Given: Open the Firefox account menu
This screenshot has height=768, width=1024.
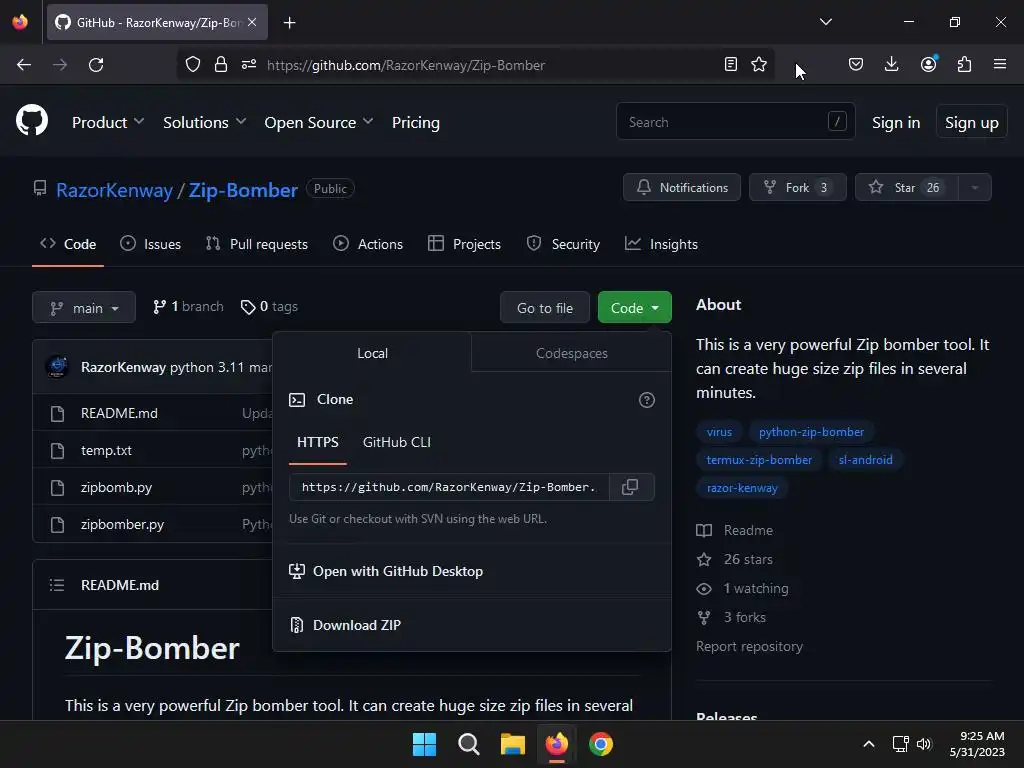Looking at the screenshot, I should (928, 65).
